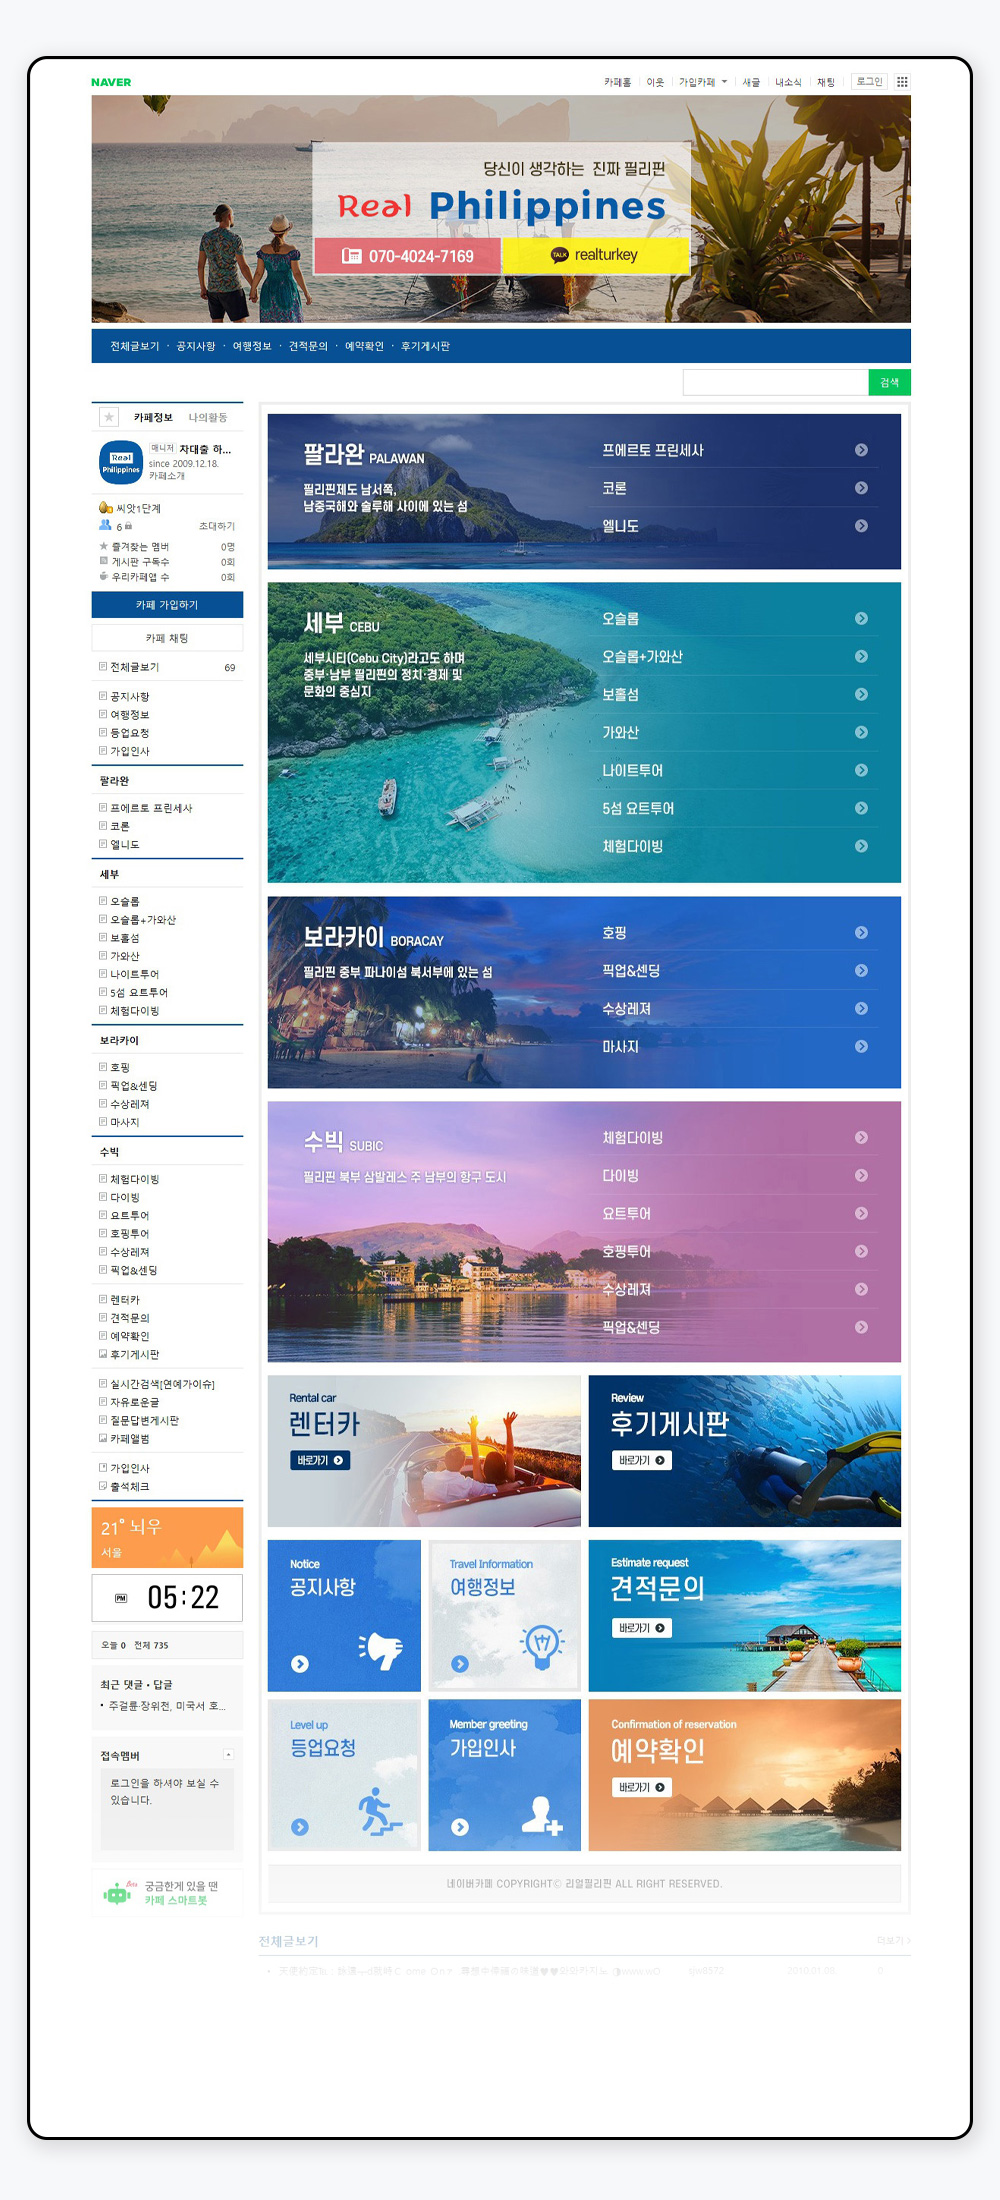
Task: Switch to the 나의활동 tab
Action: 208,417
